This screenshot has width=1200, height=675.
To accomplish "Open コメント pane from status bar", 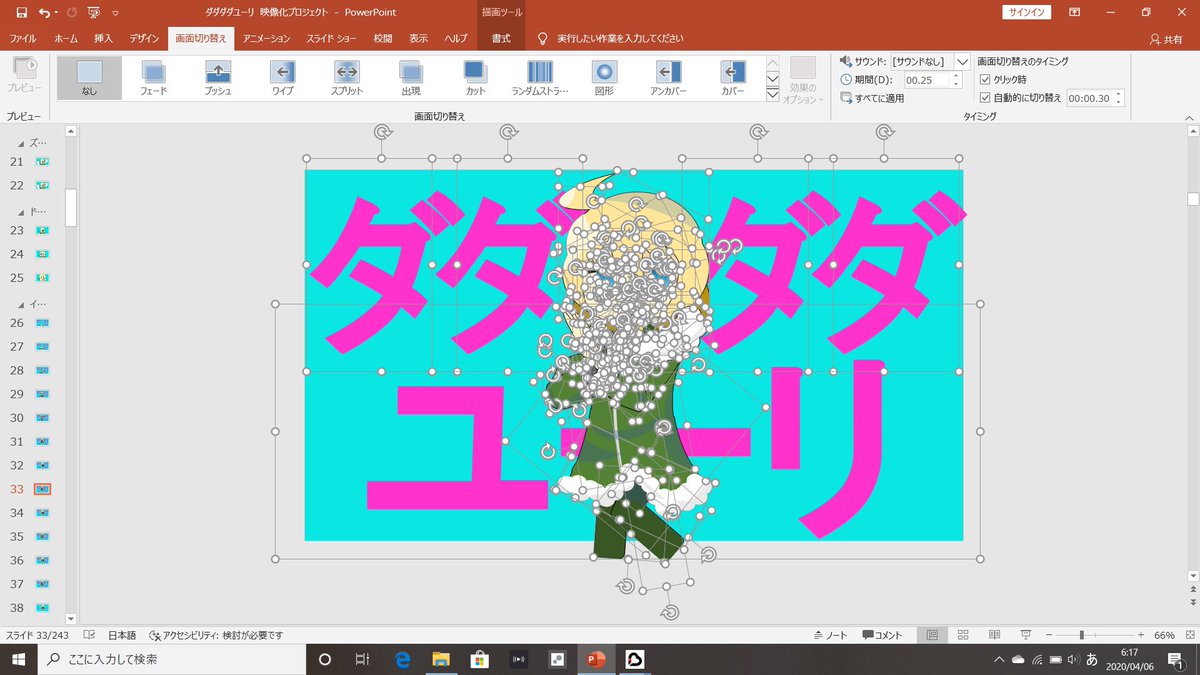I will 882,635.
